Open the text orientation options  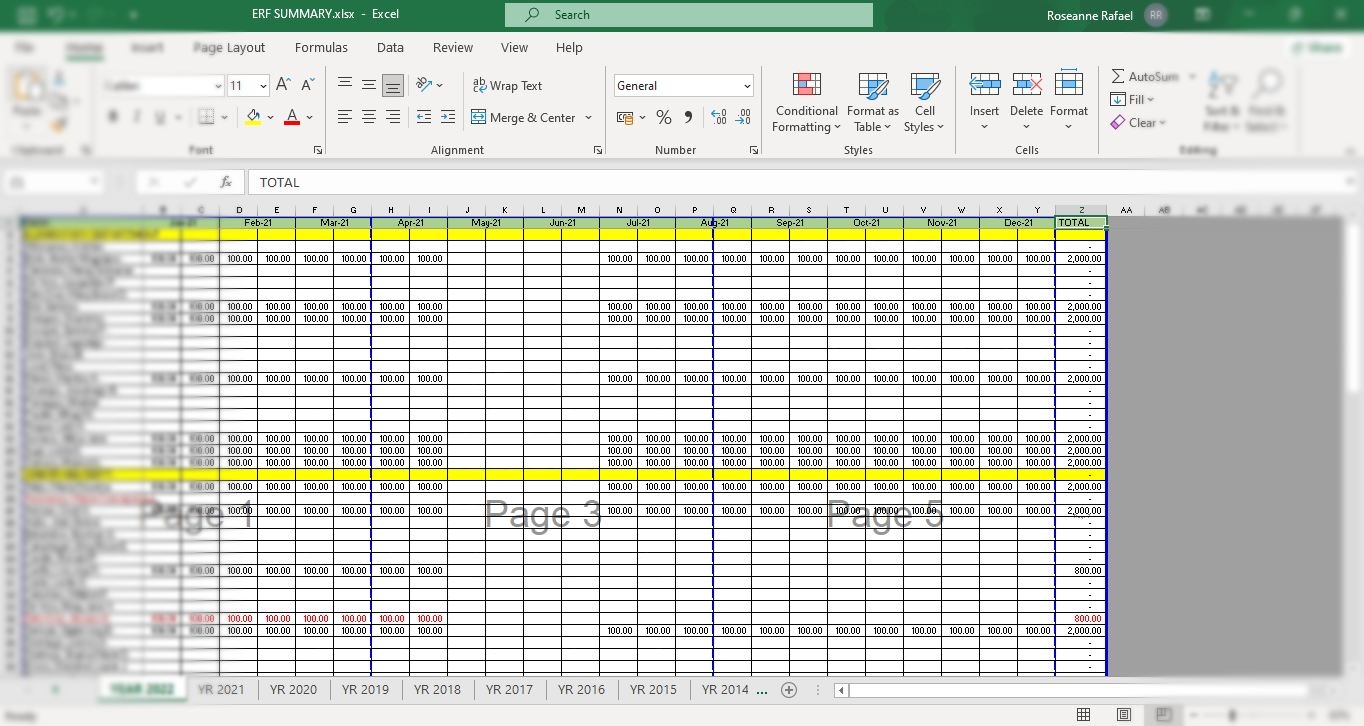[x=429, y=85]
